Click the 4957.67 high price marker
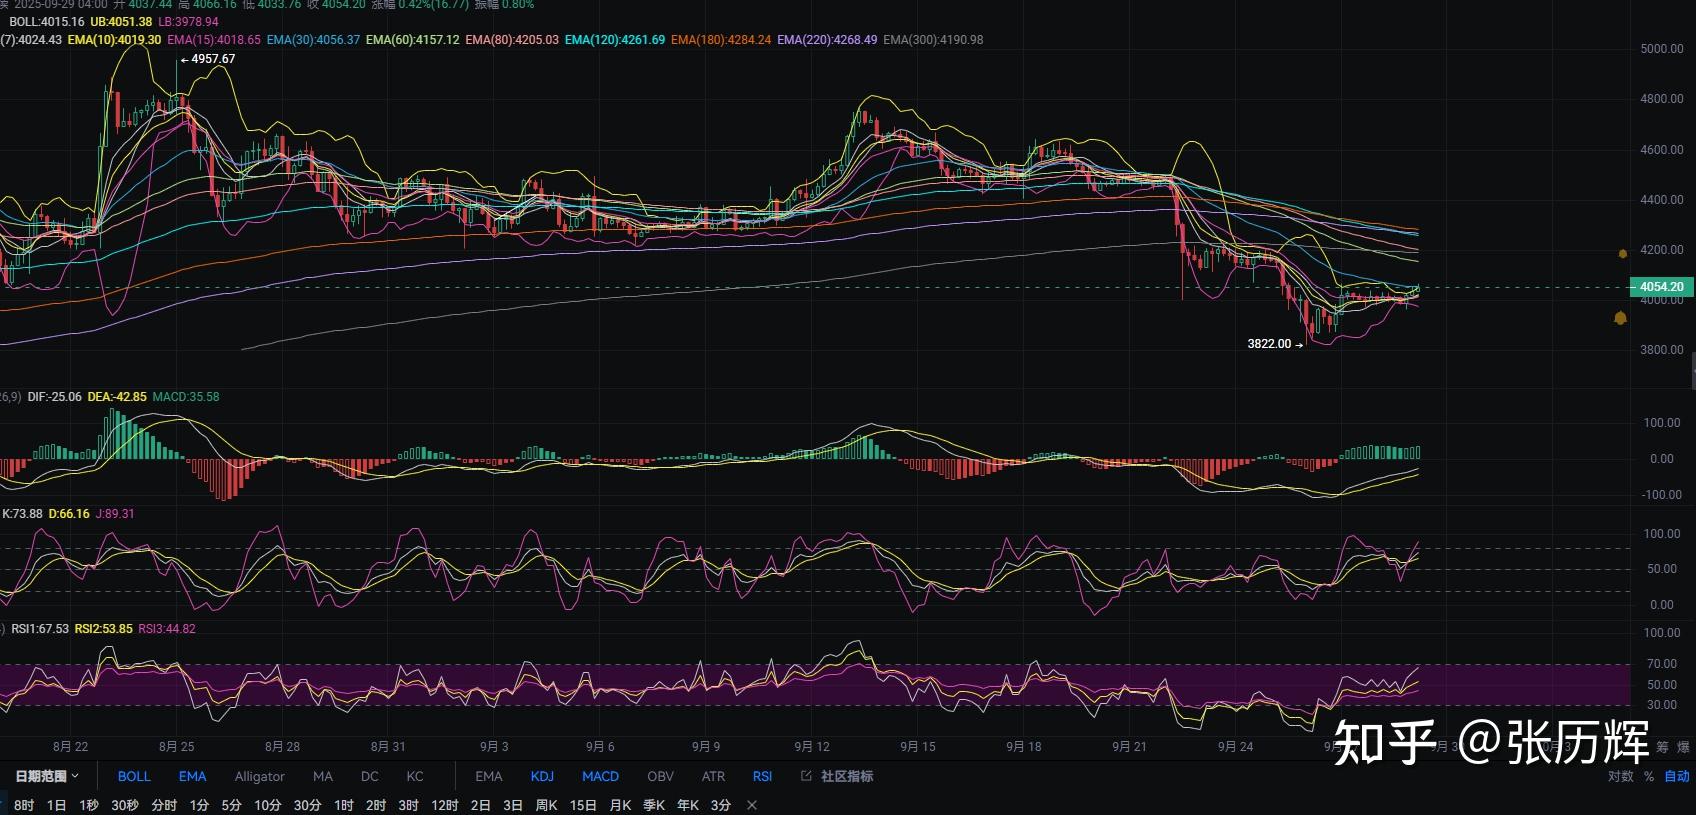The height and width of the screenshot is (815, 1696). click(212, 59)
